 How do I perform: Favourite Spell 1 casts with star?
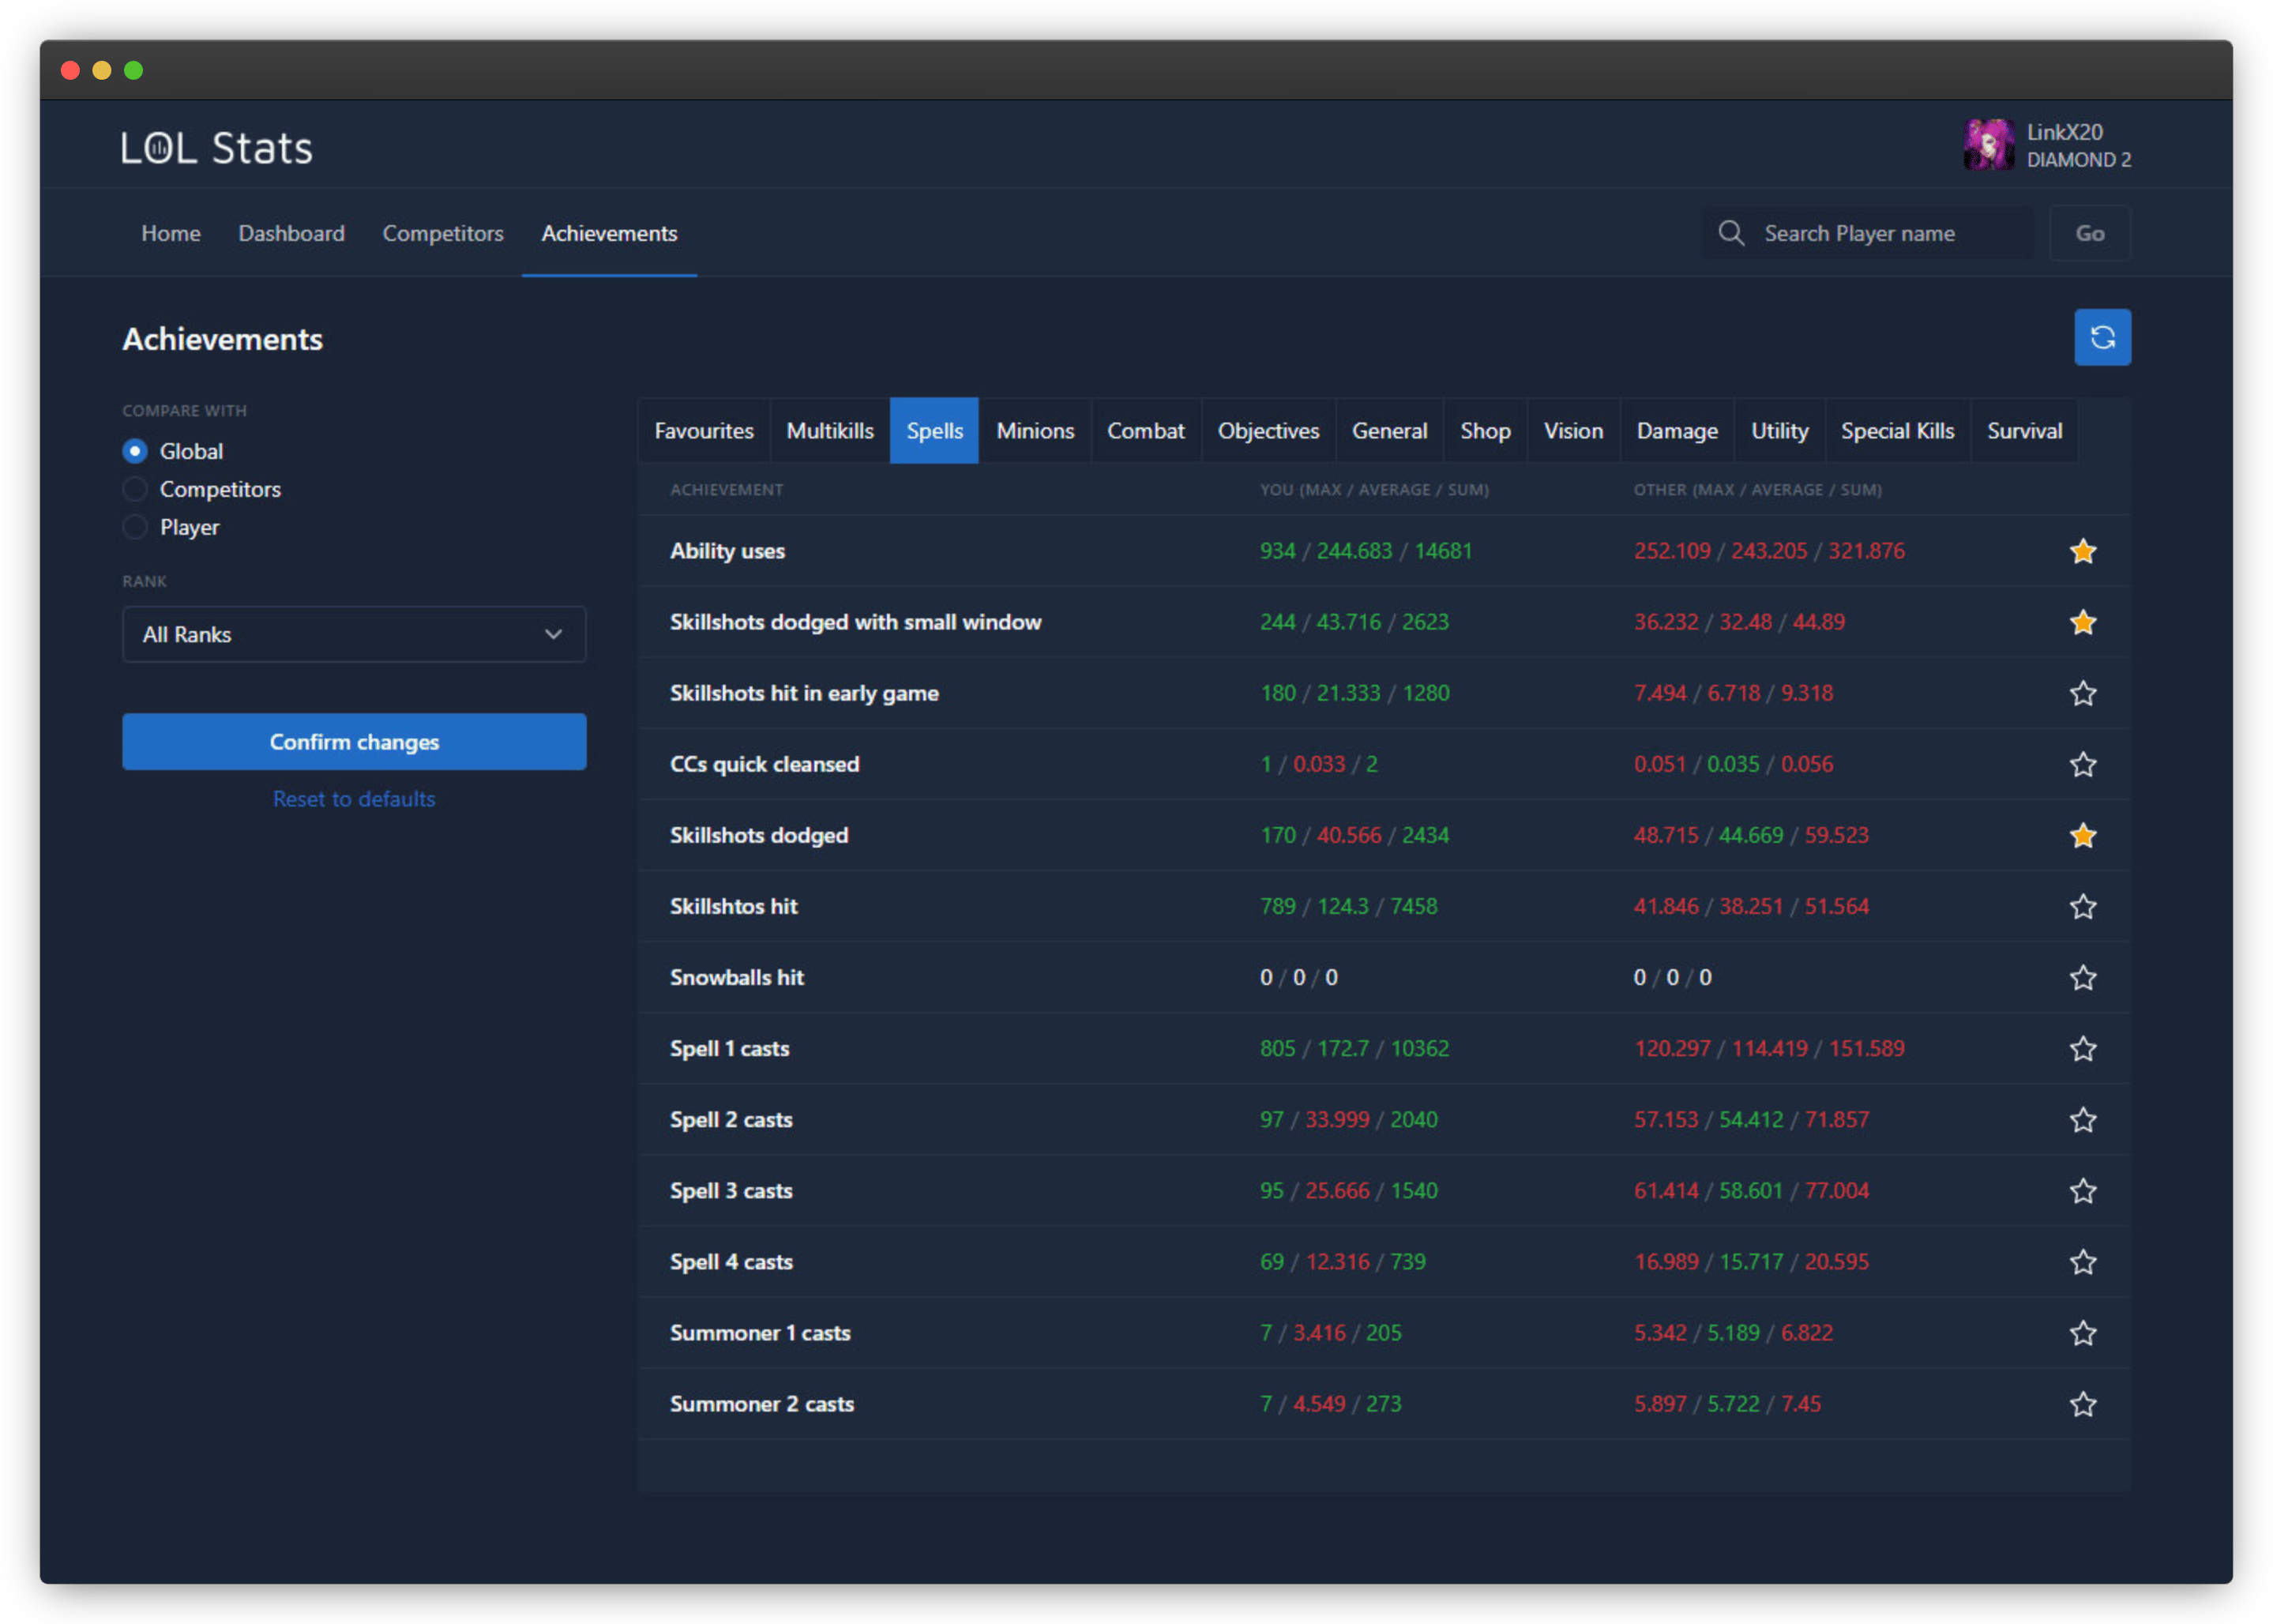(x=2082, y=1048)
